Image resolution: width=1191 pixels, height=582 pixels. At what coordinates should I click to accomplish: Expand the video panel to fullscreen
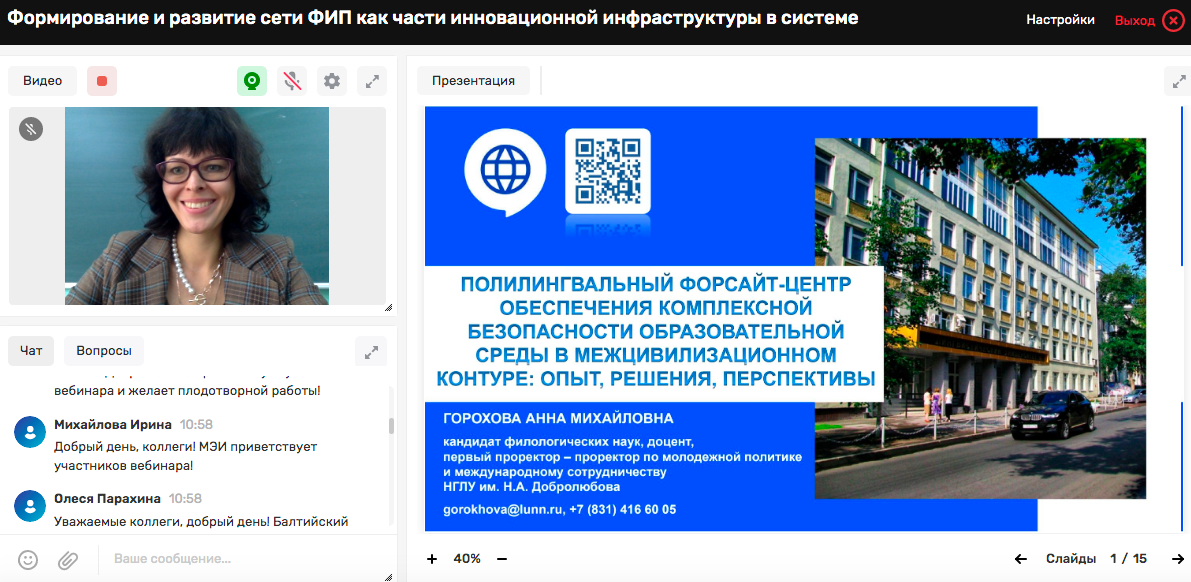(371, 81)
